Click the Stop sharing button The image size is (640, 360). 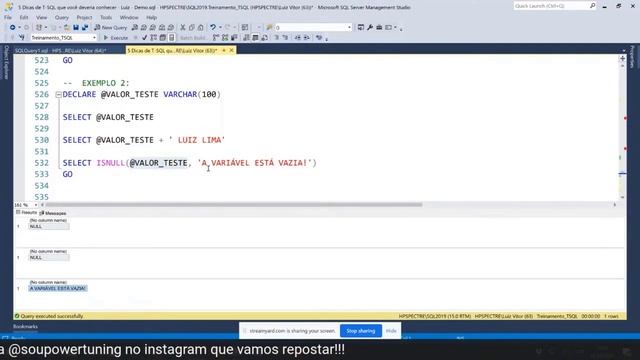tap(360, 331)
